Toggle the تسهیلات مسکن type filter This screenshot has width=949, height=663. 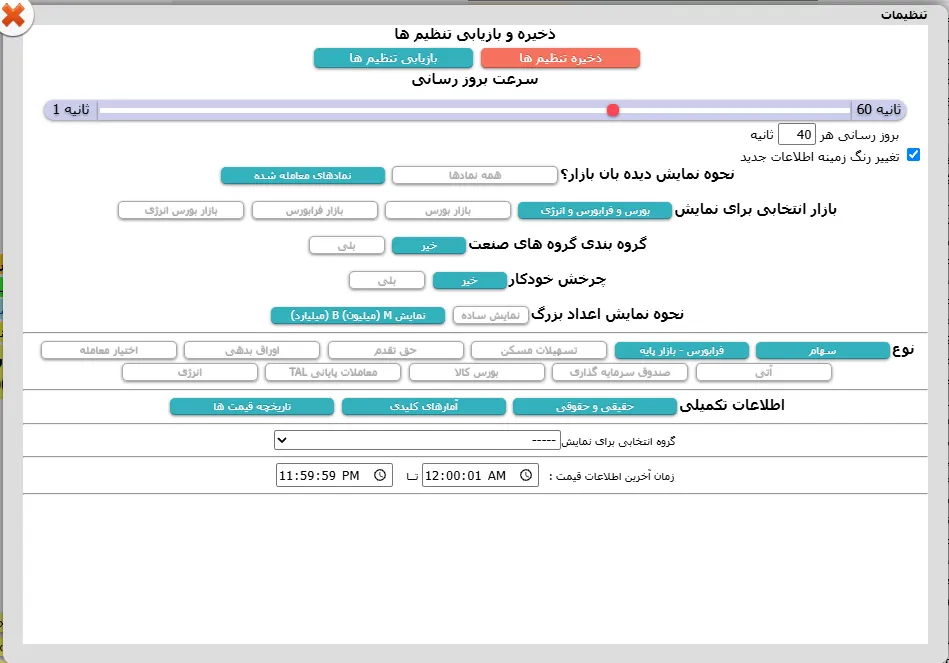click(539, 351)
